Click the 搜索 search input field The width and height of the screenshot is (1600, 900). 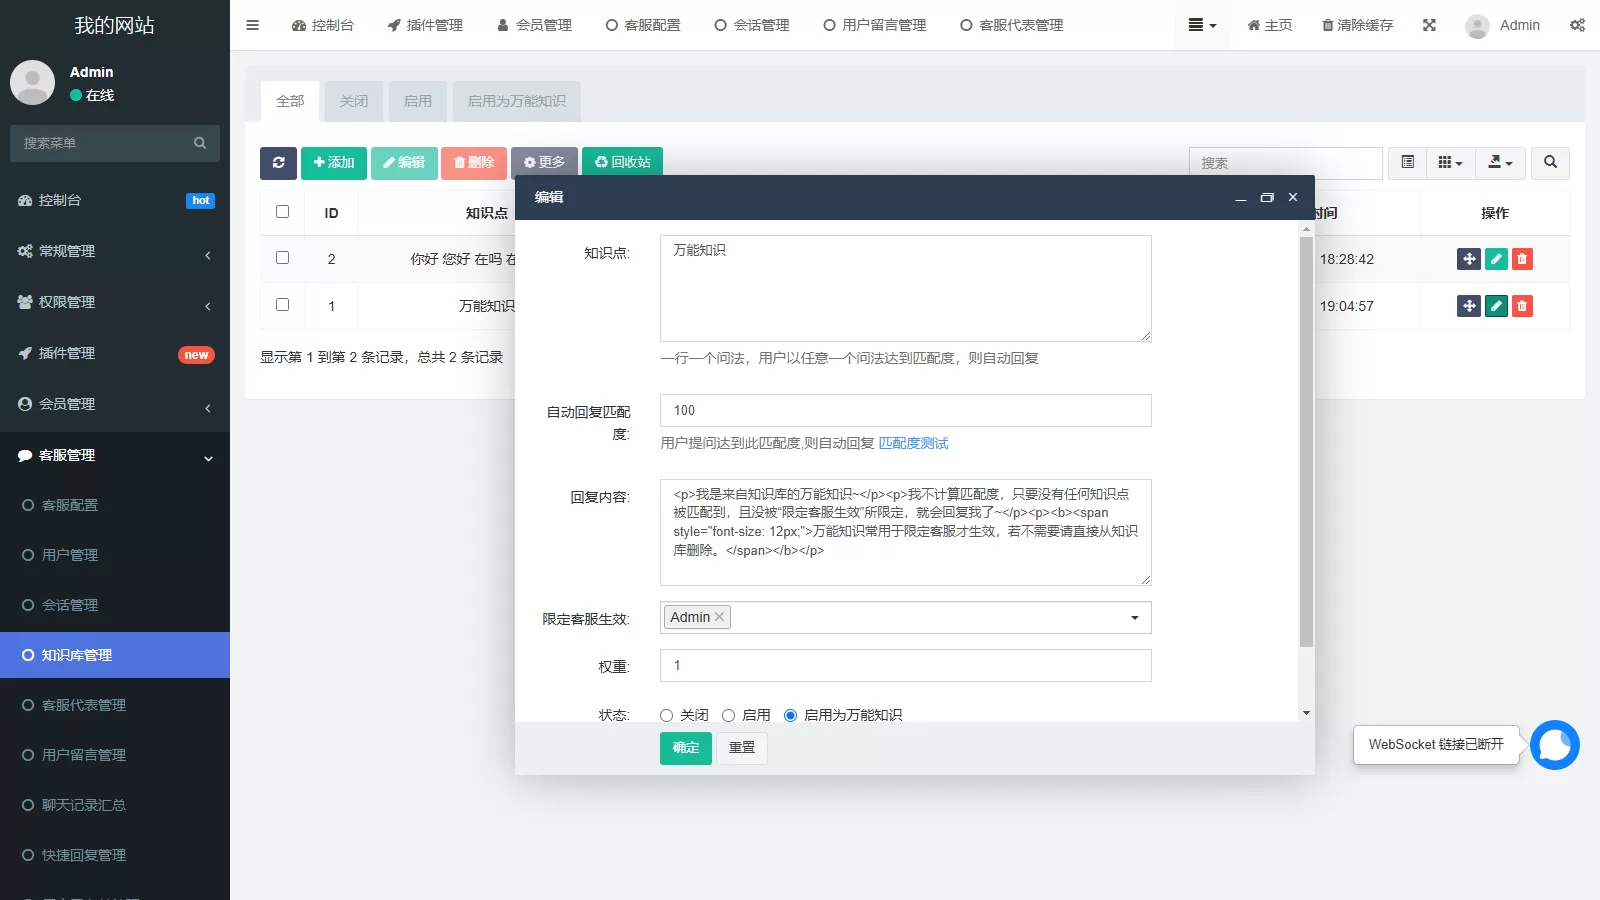coord(1285,162)
